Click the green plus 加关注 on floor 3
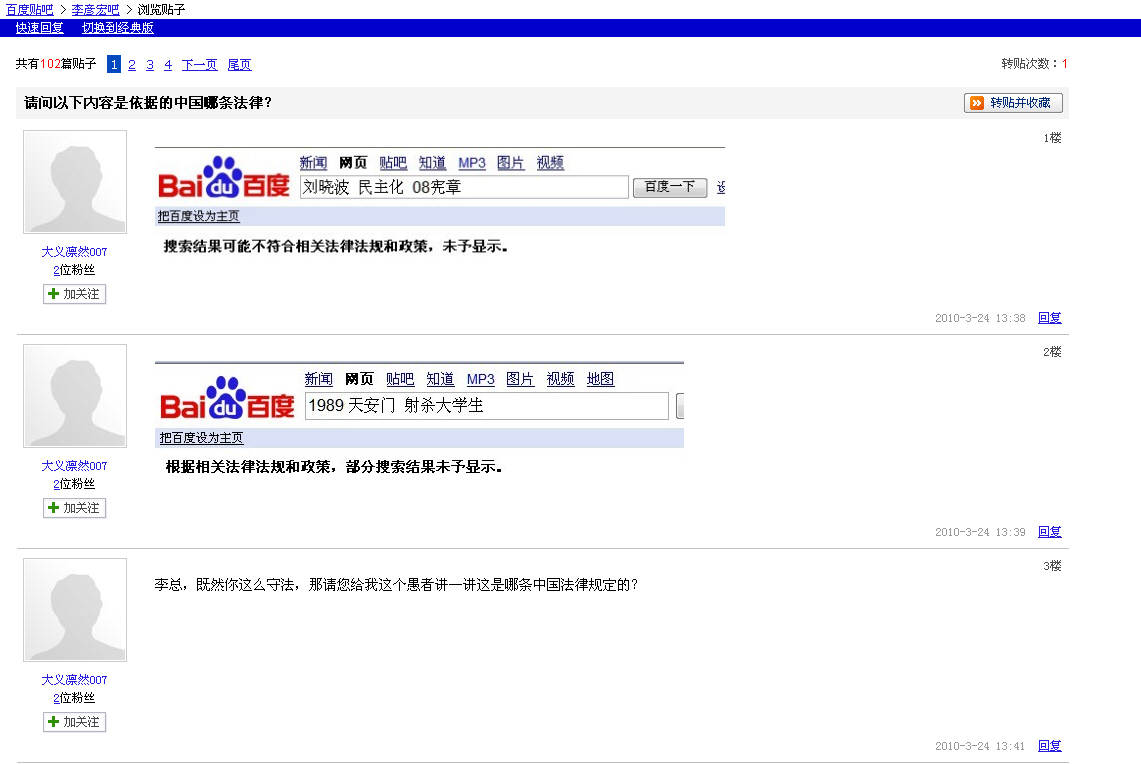The image size is (1141, 764). (x=74, y=722)
